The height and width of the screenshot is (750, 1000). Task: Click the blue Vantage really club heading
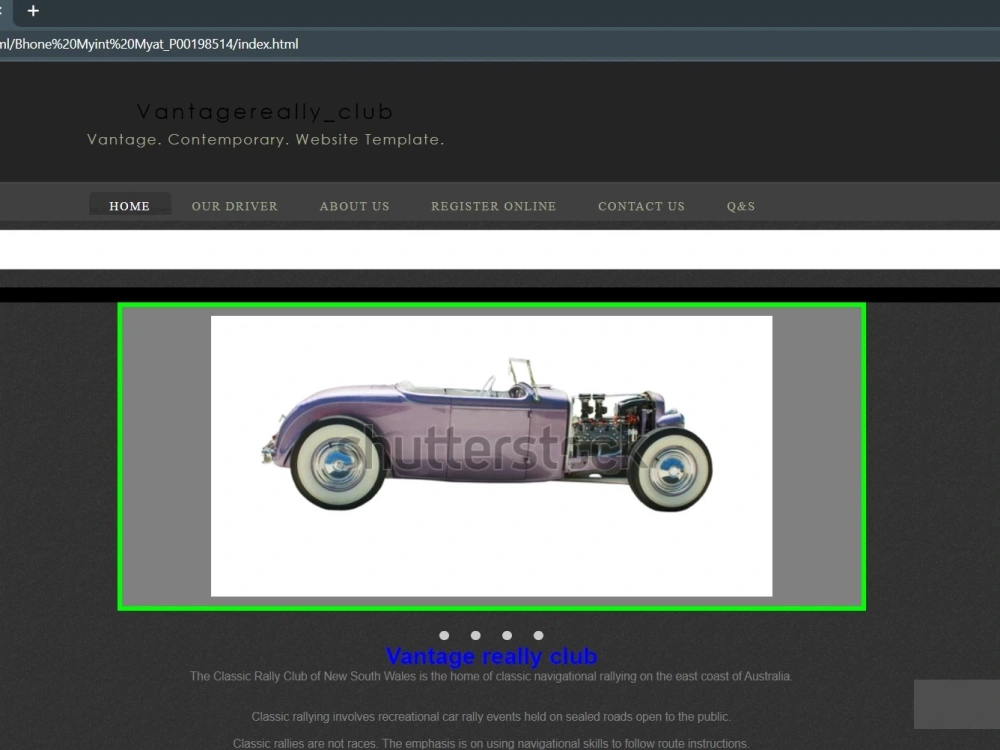pyautogui.click(x=491, y=656)
